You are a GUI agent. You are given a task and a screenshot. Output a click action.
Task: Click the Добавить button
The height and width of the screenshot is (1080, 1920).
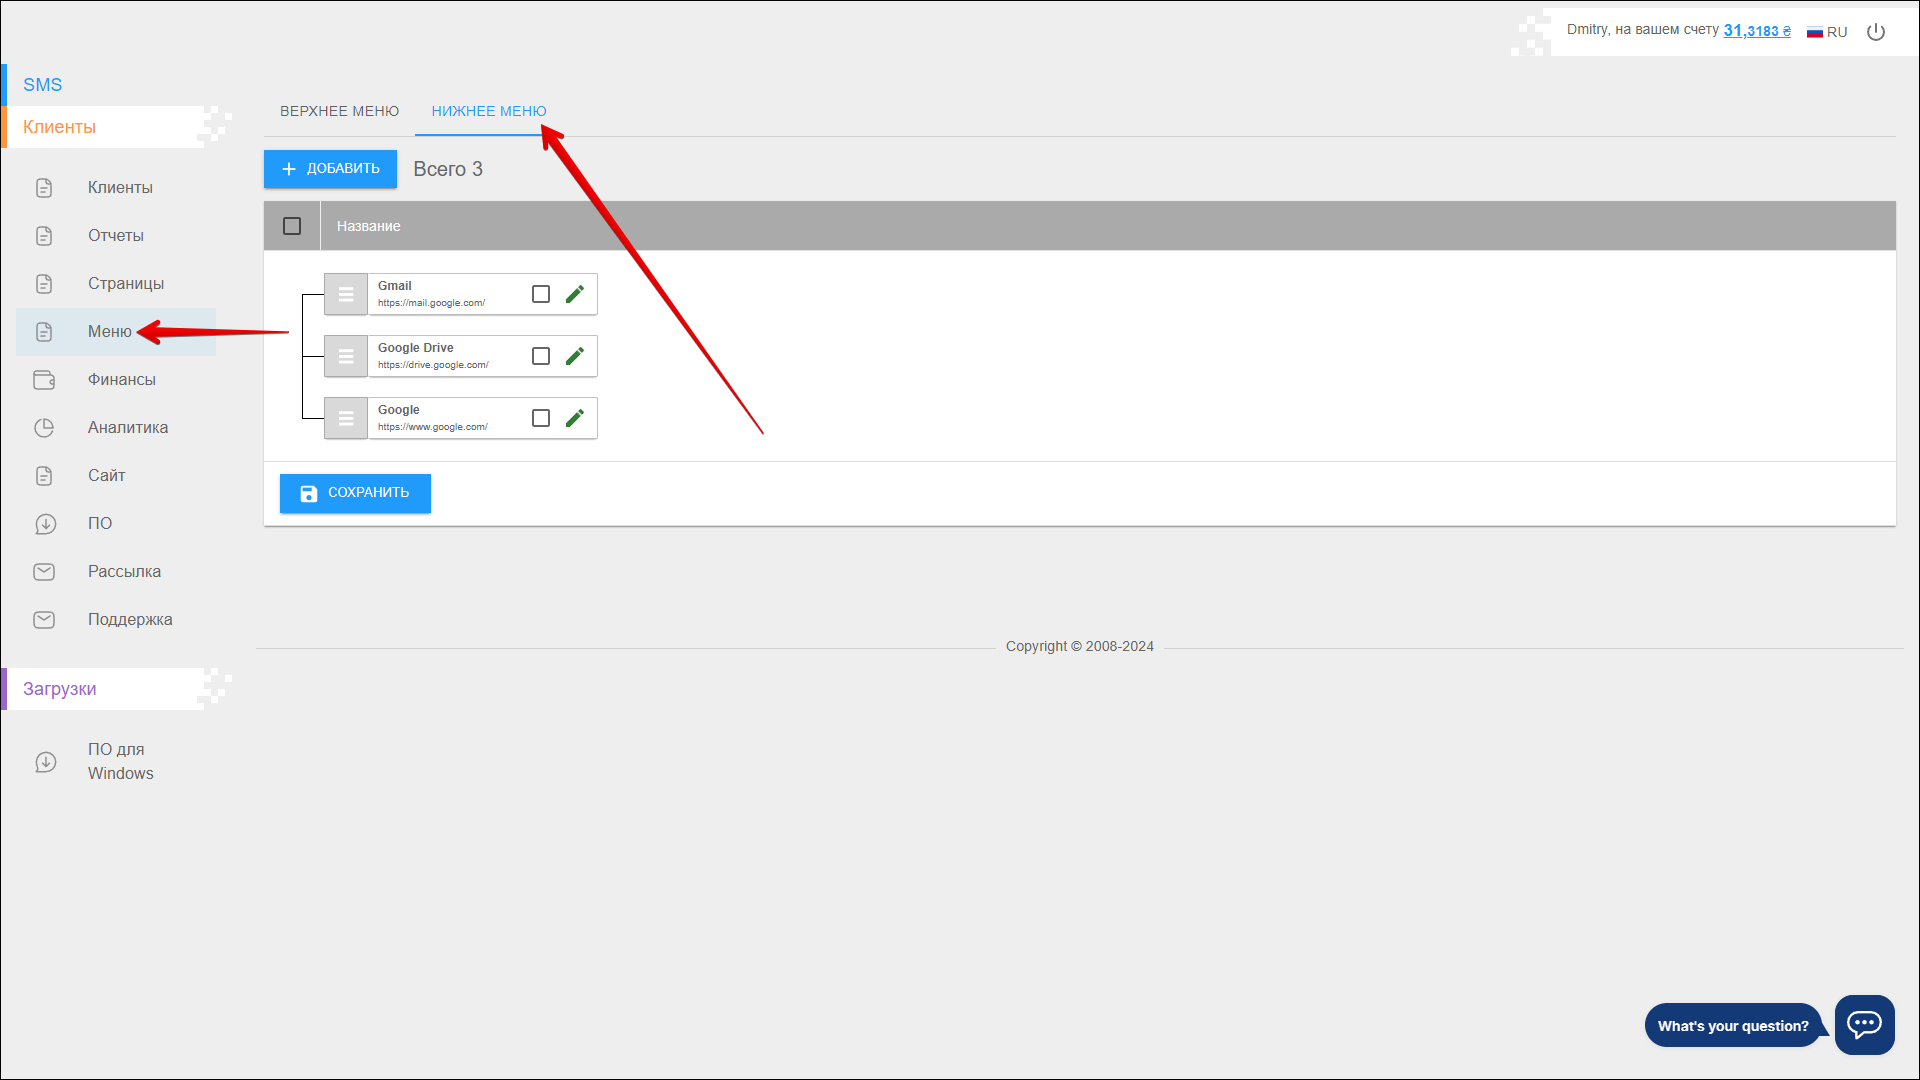(x=330, y=169)
